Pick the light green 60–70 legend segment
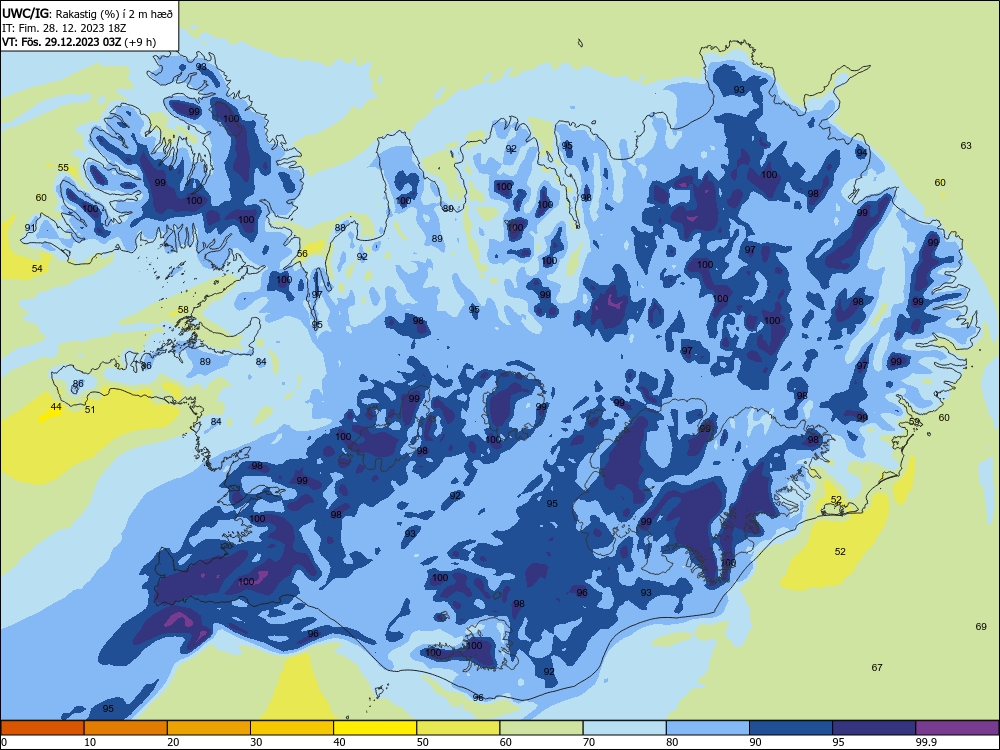This screenshot has height=750, width=1000. click(541, 728)
